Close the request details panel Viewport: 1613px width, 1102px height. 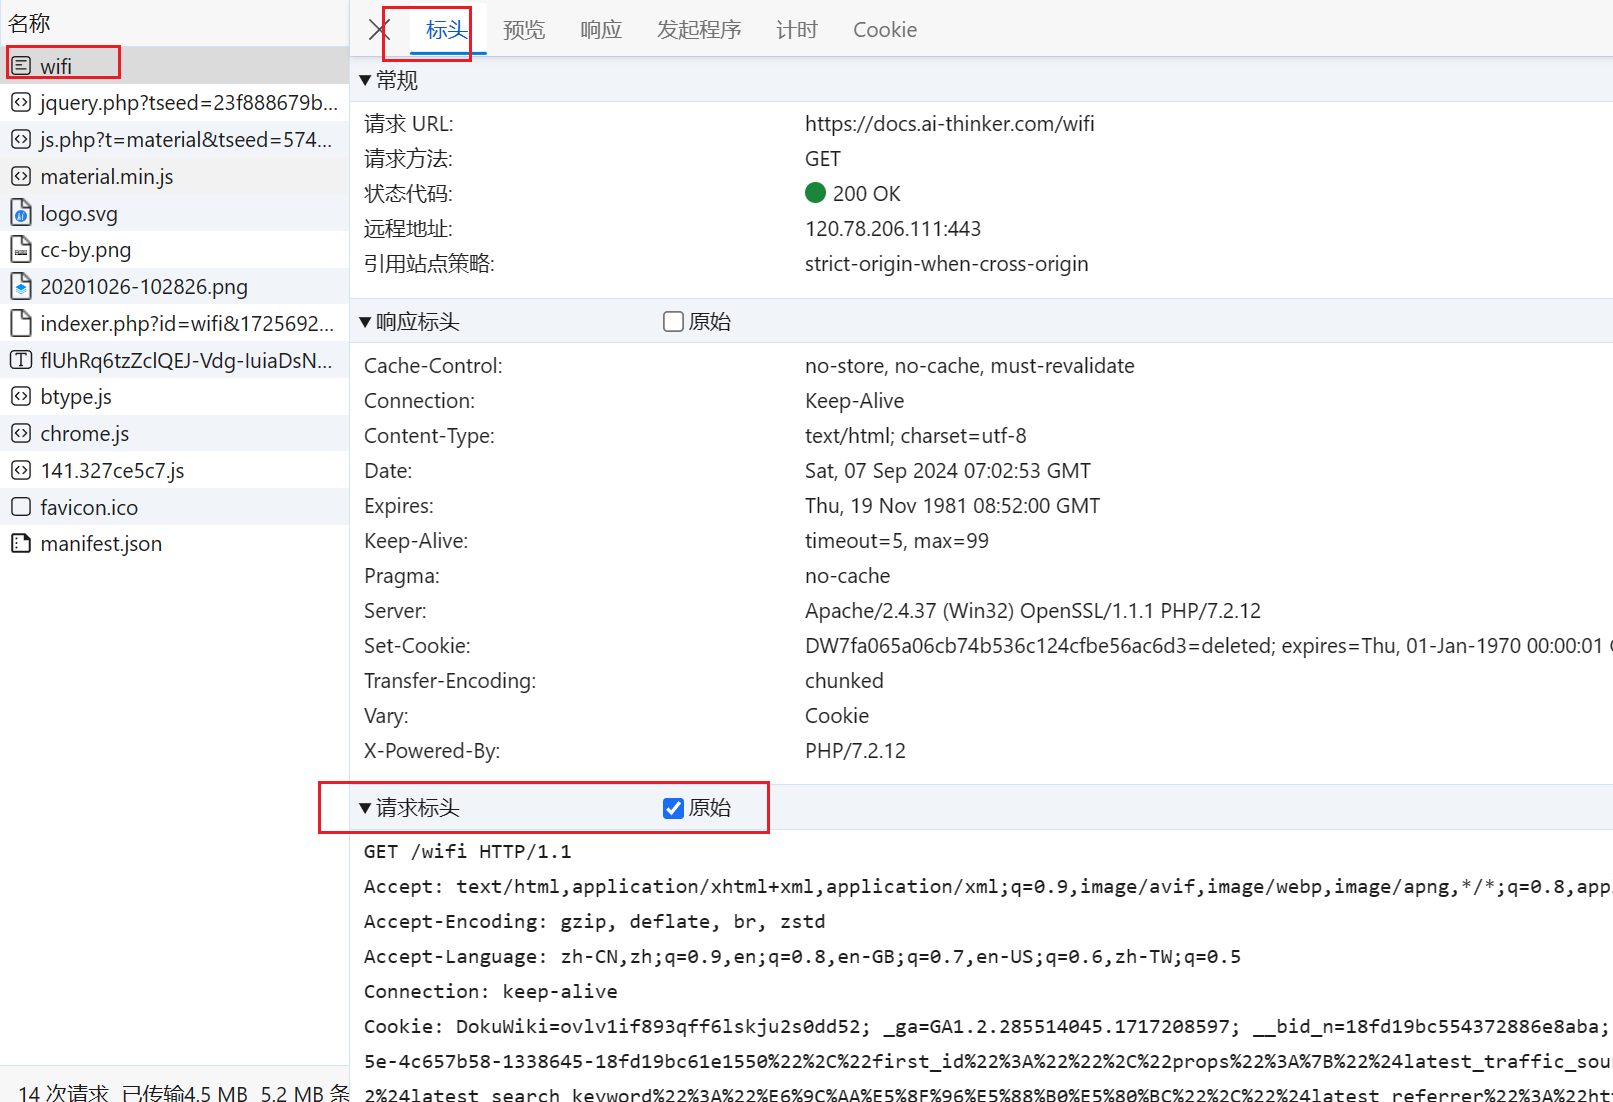tap(378, 30)
